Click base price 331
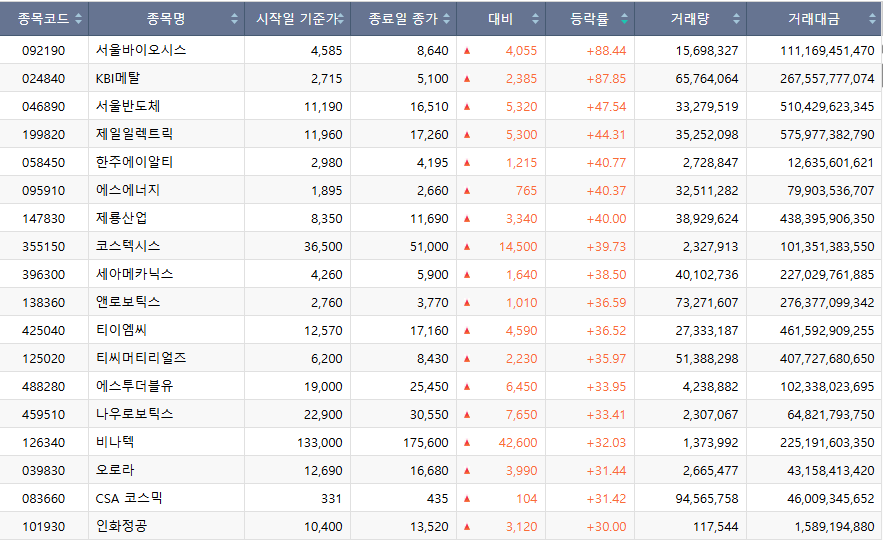 click(x=331, y=499)
